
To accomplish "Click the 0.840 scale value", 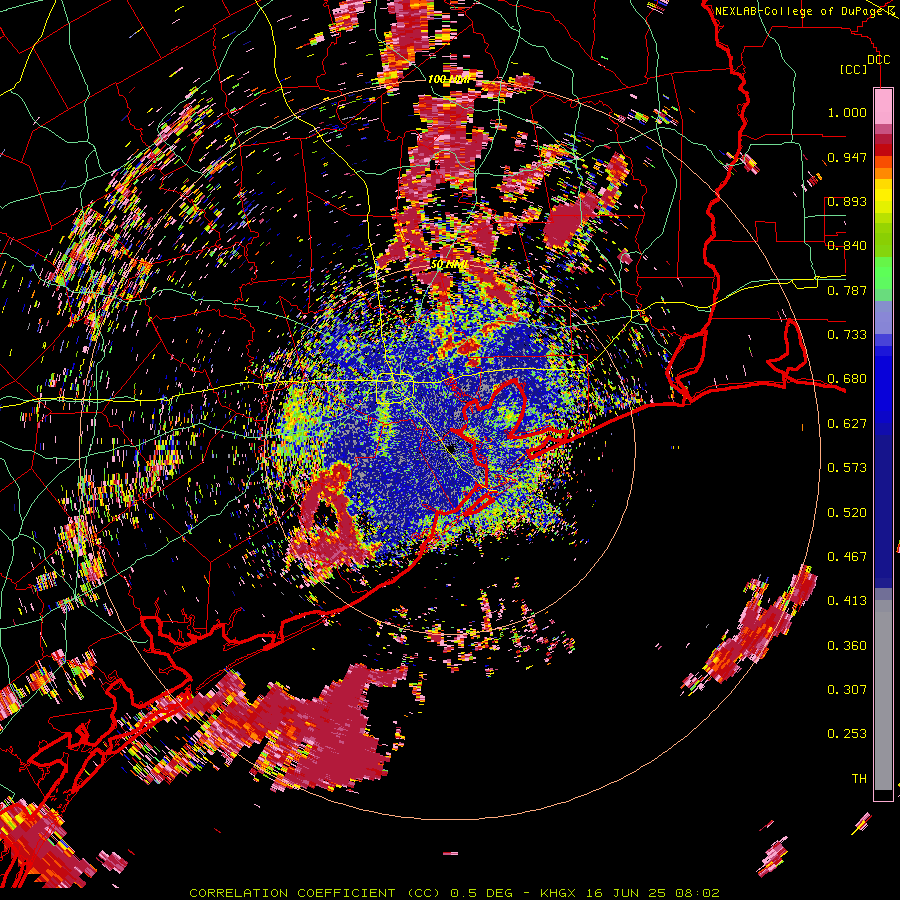I will click(x=847, y=246).
